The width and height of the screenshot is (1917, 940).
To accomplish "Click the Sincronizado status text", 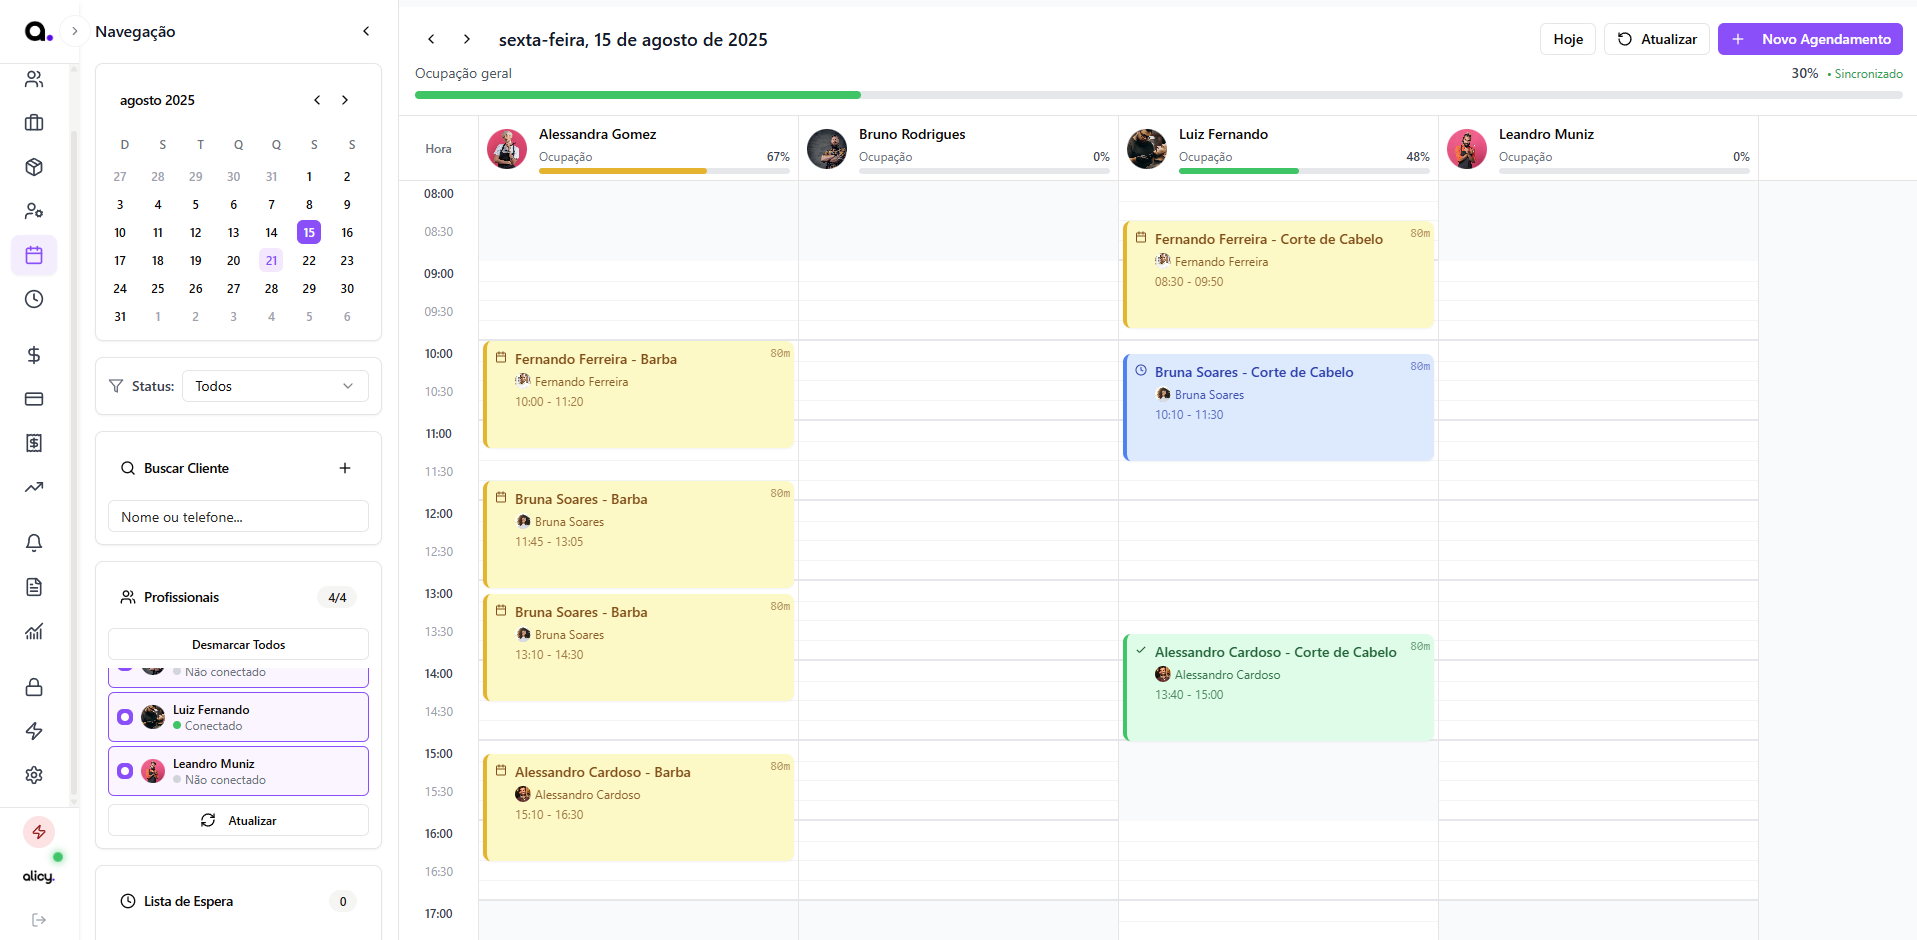I will point(1866,74).
